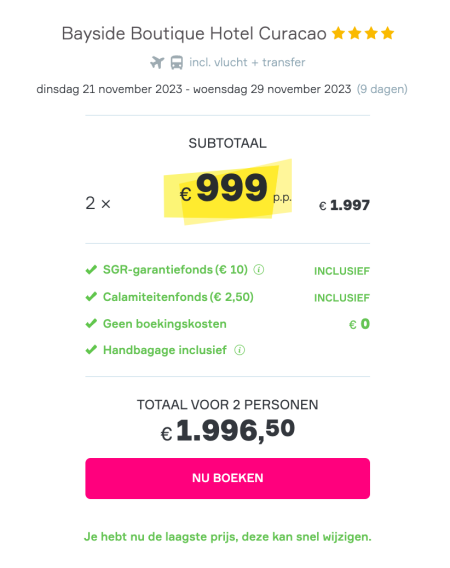Screen dimensions: 450x568
Task: Click the airplane flight icon
Action: (x=157, y=62)
